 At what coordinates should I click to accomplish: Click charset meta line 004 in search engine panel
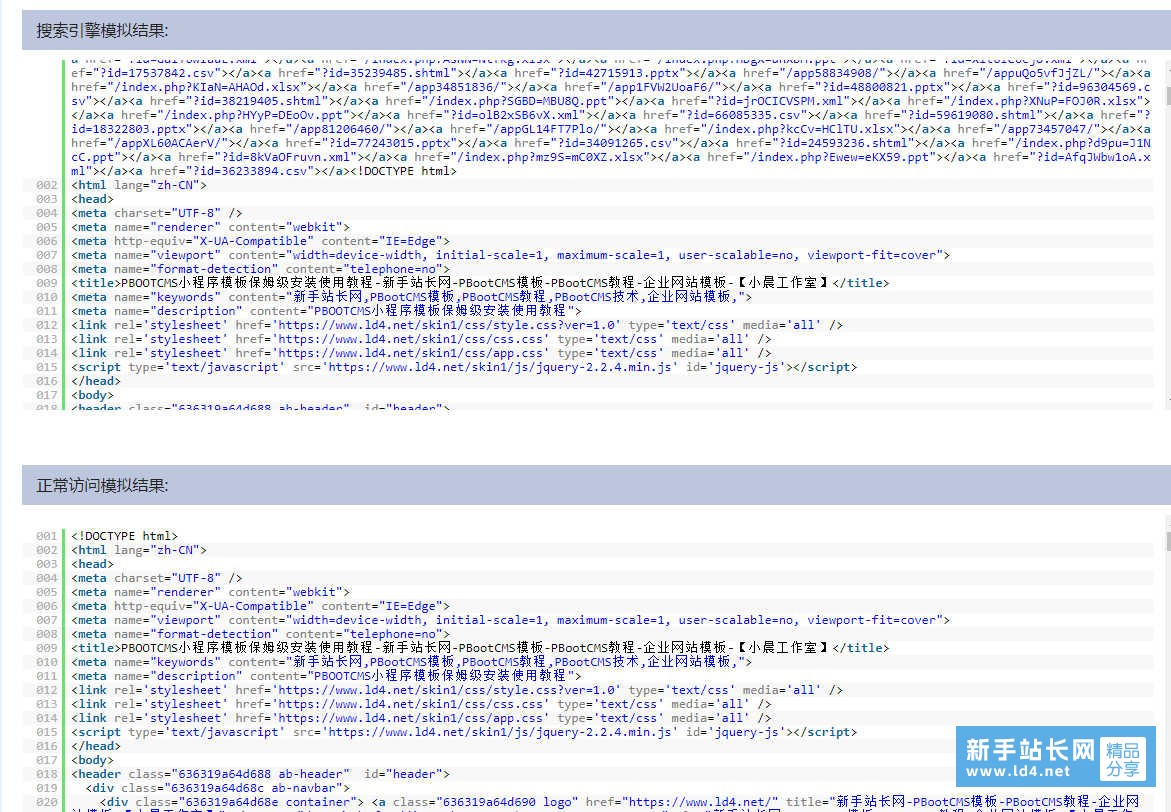pyautogui.click(x=157, y=214)
